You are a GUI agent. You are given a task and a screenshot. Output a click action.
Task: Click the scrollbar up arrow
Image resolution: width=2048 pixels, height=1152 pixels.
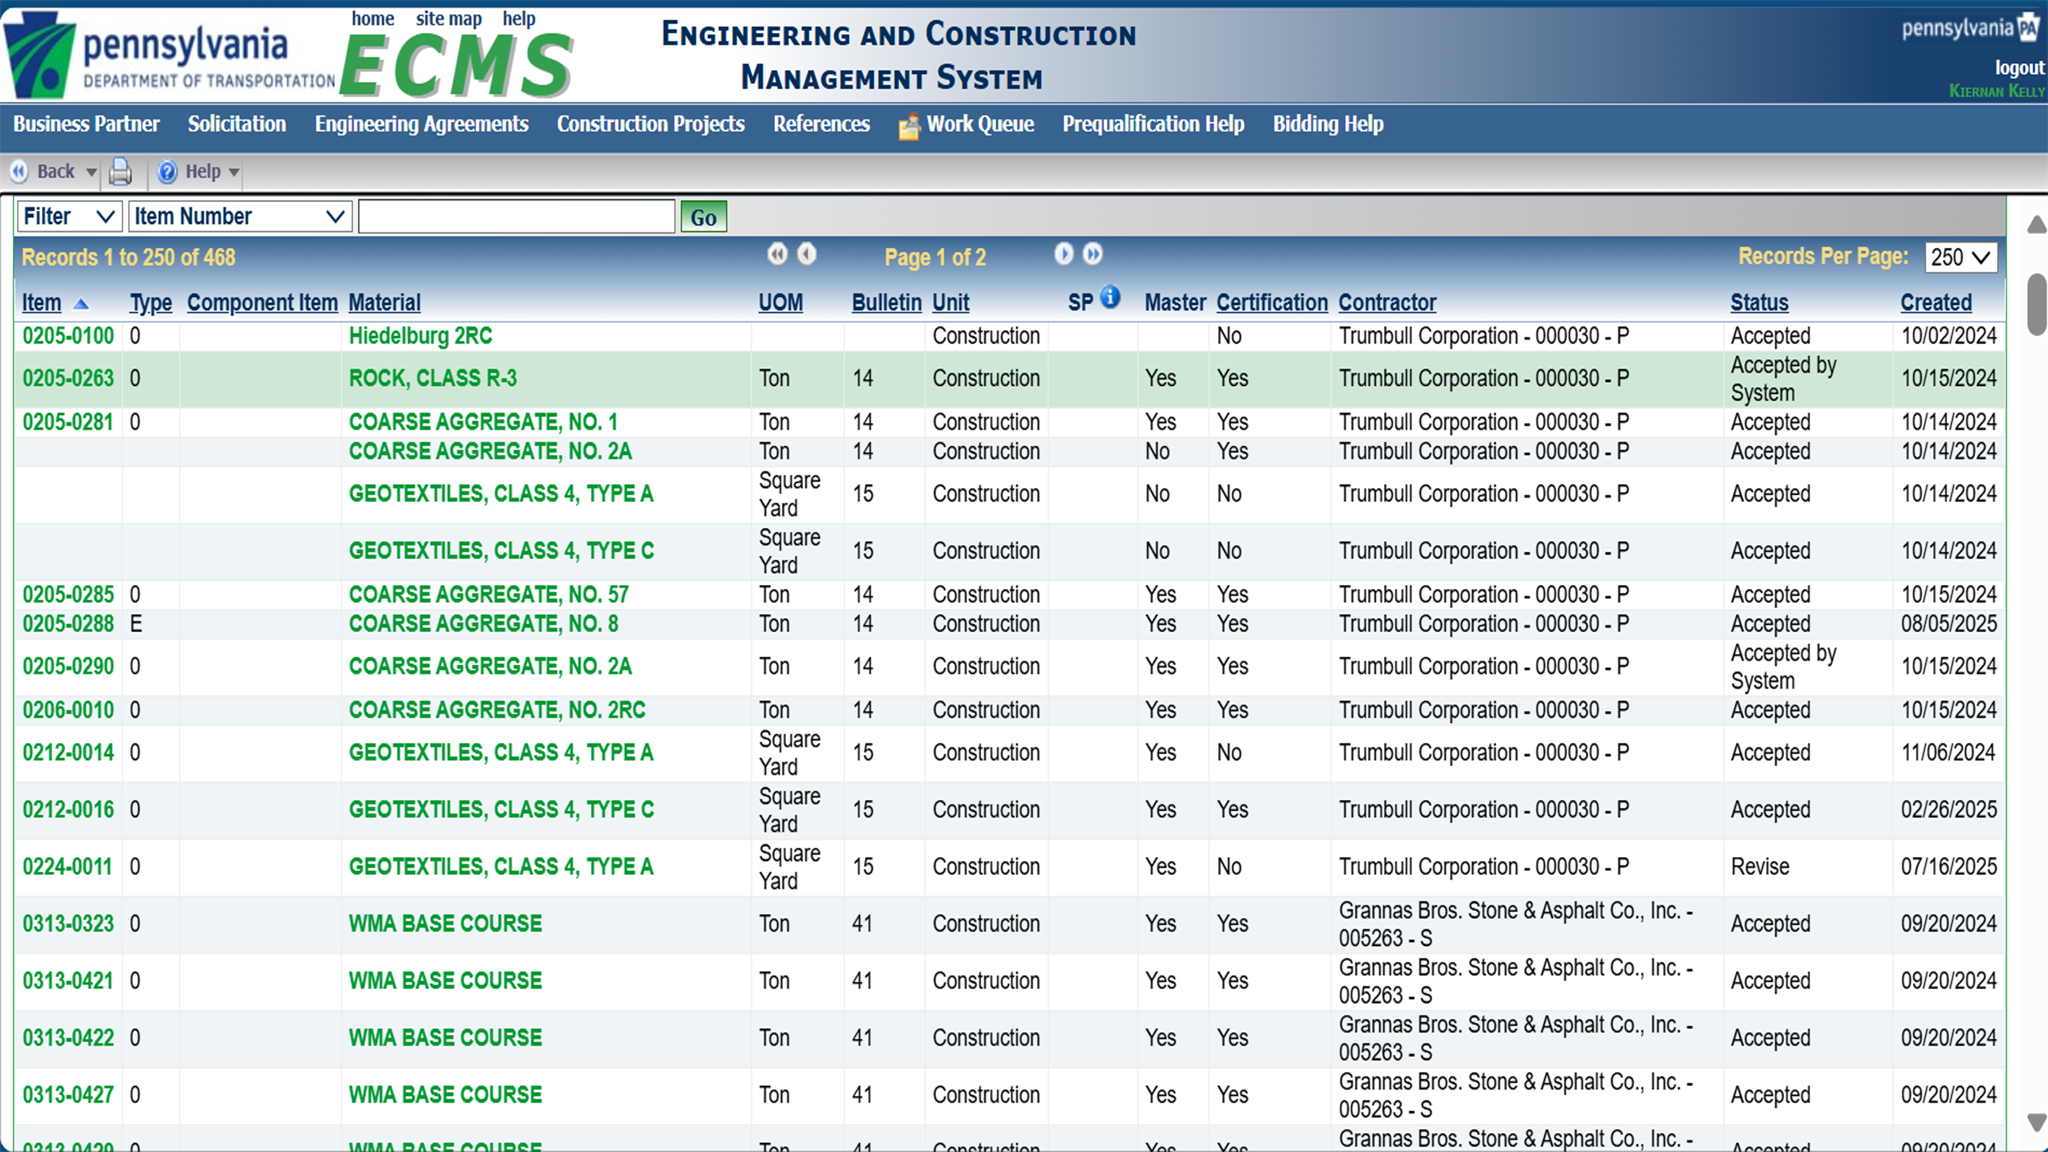pyautogui.click(x=2036, y=225)
